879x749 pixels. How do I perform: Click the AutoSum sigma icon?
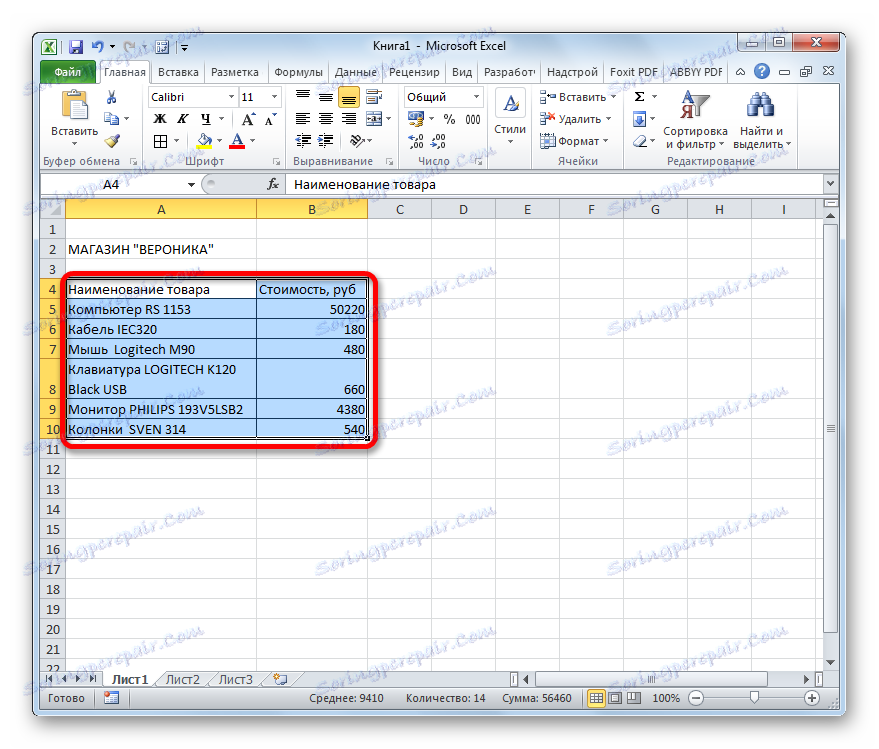point(639,97)
